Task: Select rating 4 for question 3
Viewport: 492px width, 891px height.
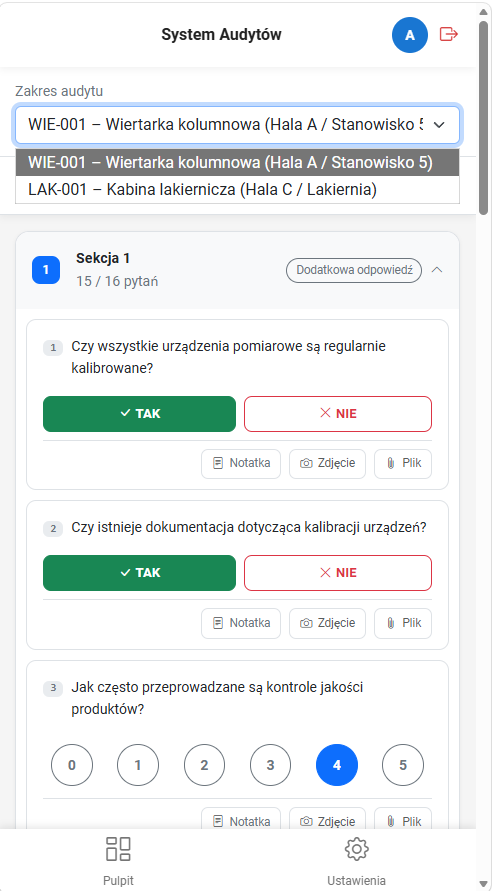Action: coord(337,765)
